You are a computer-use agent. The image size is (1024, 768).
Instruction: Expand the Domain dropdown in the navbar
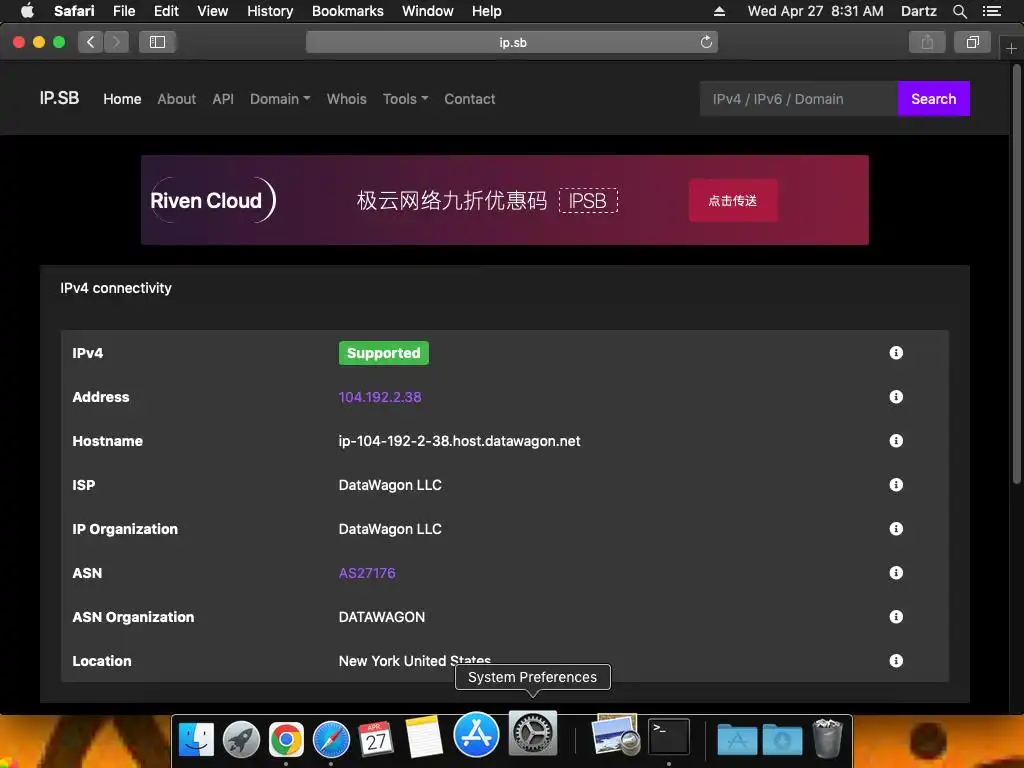point(280,99)
